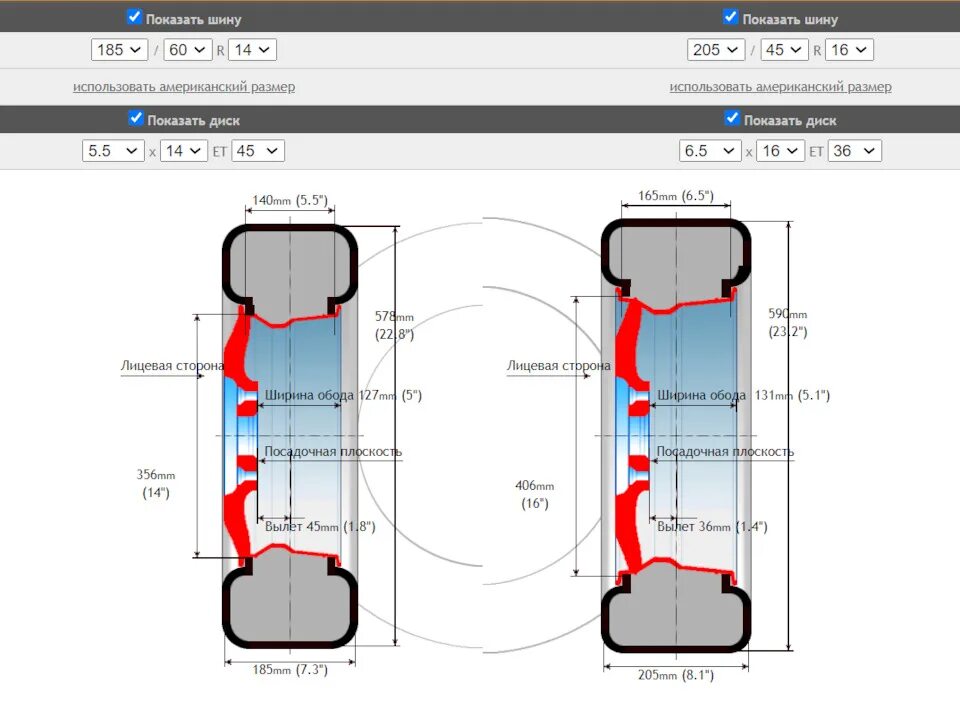
Task: Open the left tire profile 60 dropdown
Action: coord(187,50)
